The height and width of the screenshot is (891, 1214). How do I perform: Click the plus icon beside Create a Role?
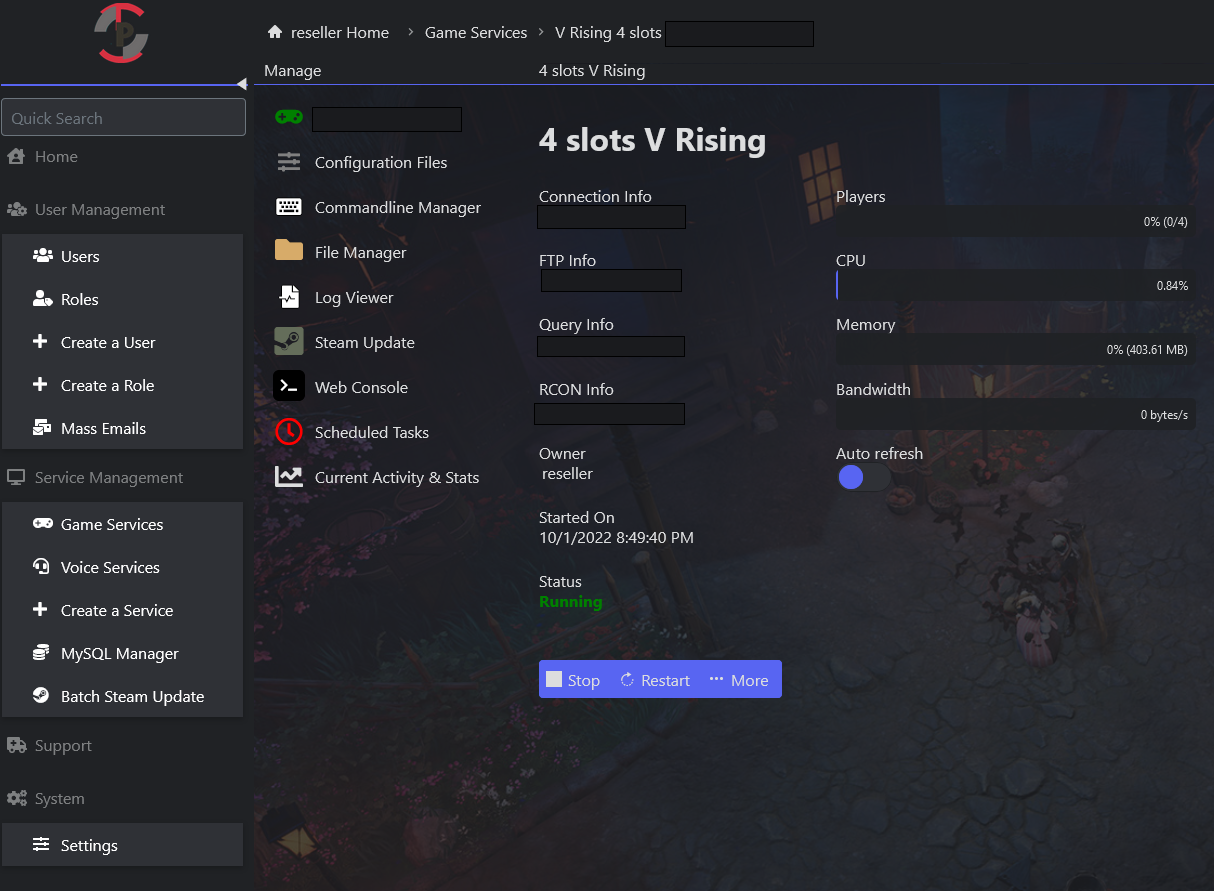pos(40,385)
